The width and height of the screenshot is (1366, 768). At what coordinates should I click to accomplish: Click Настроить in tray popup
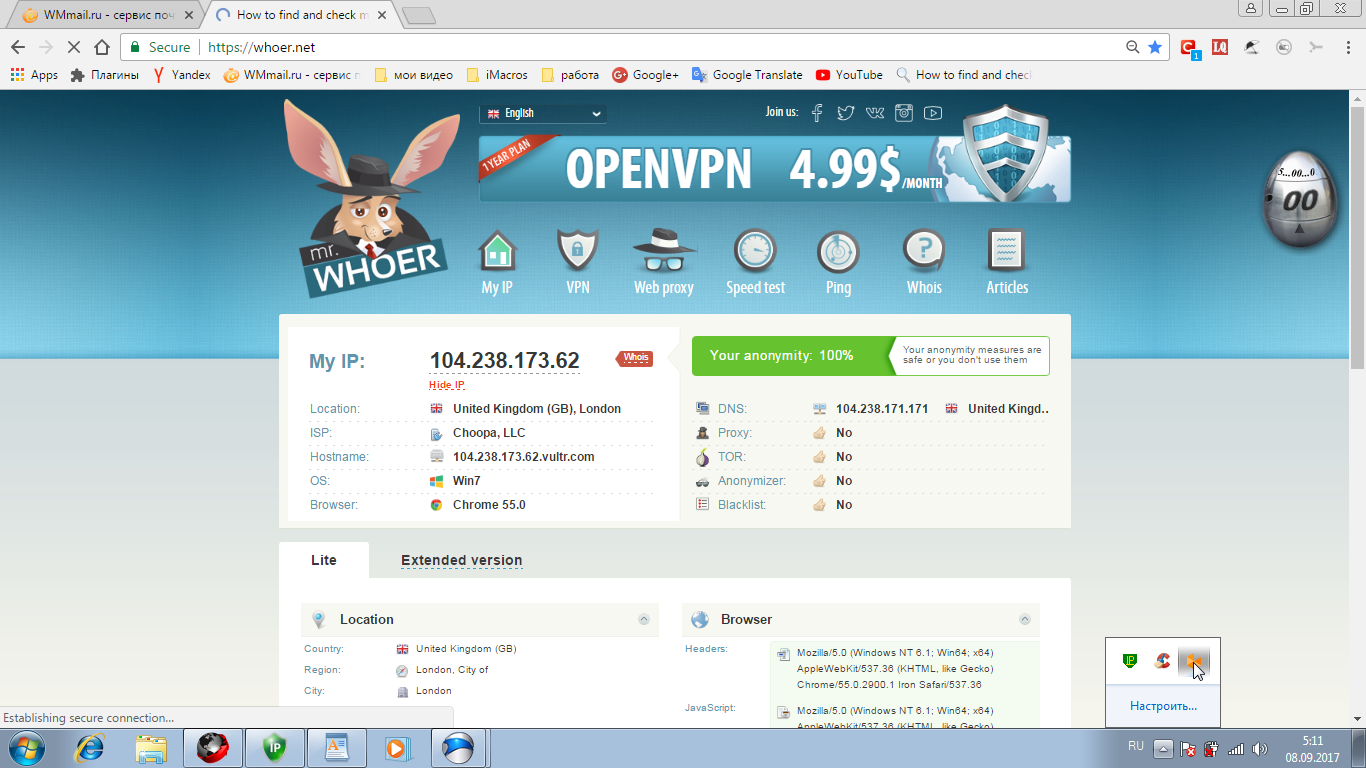[x=1163, y=706]
